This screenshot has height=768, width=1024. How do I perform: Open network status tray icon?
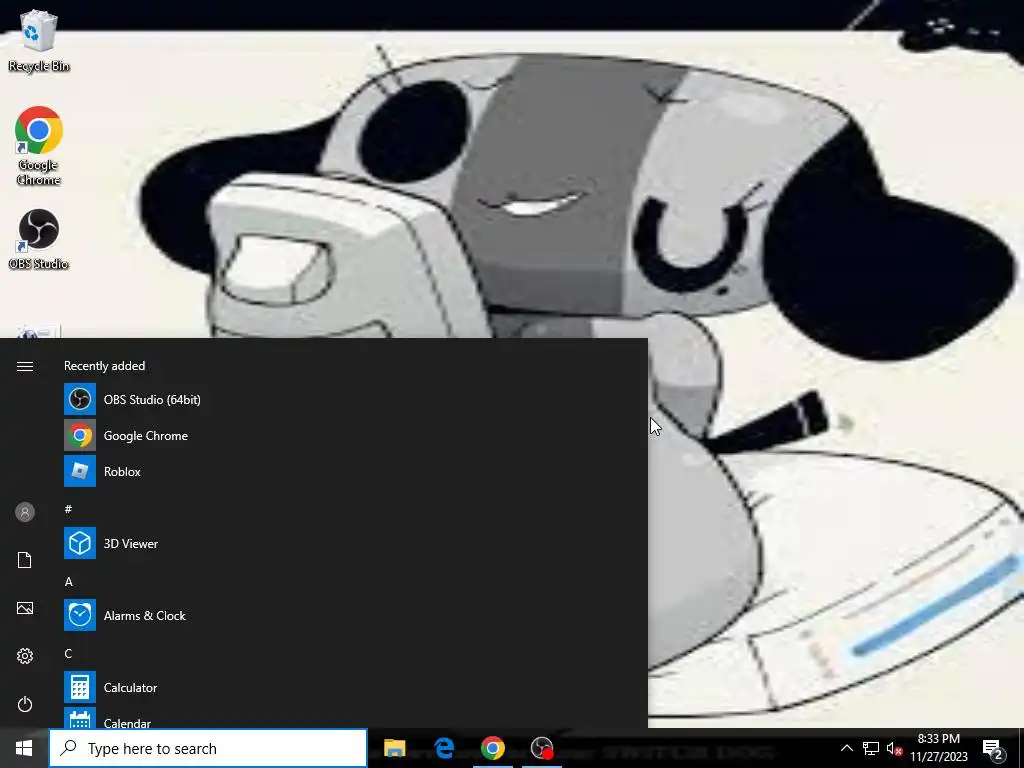click(871, 748)
